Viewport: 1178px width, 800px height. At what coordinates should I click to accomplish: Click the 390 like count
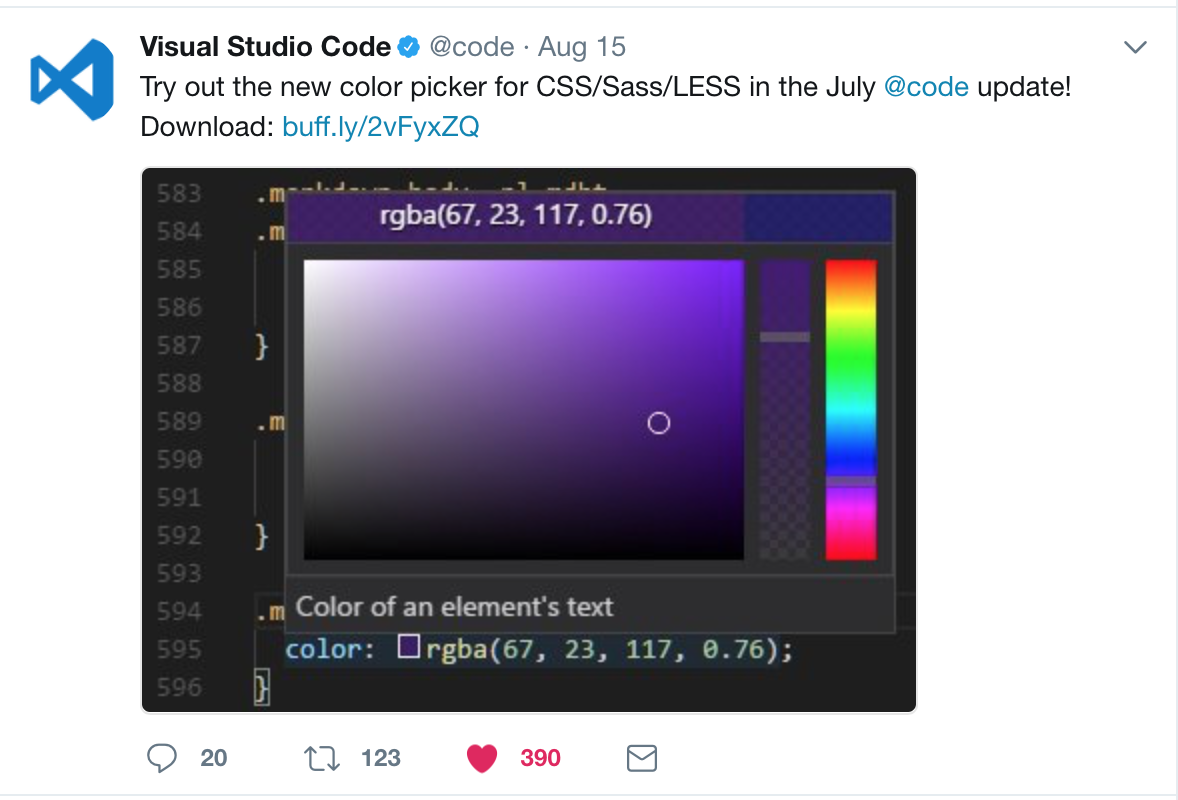[x=540, y=758]
